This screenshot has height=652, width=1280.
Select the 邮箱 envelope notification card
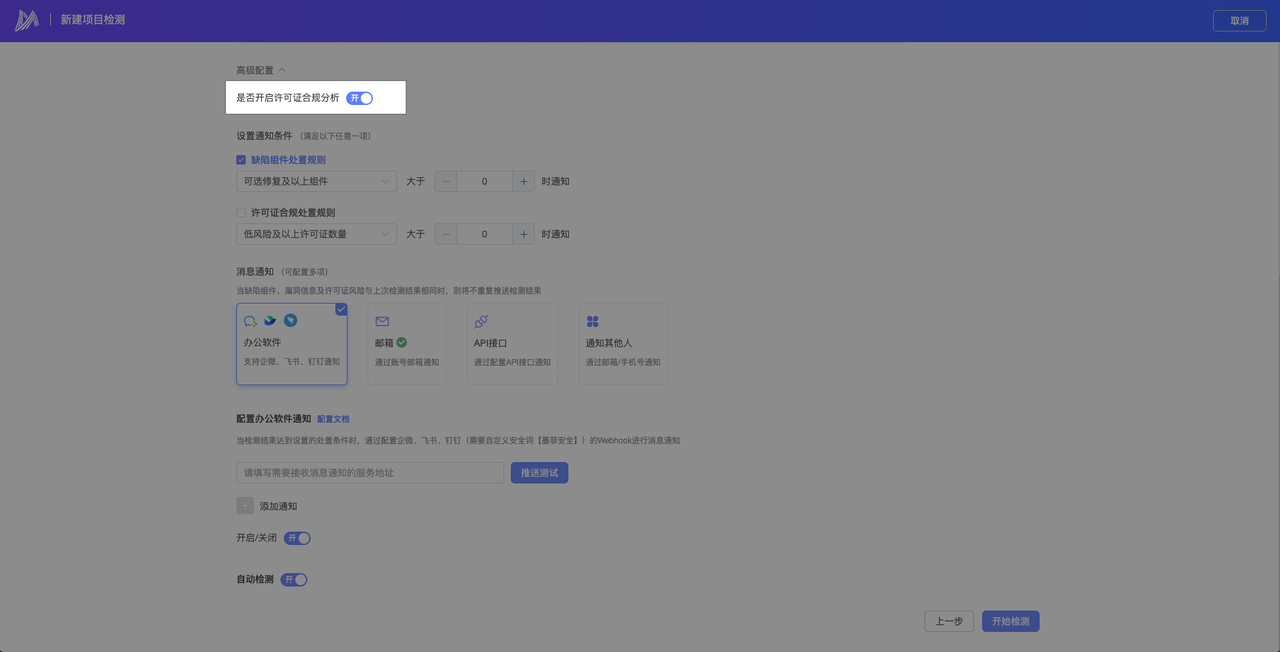tap(406, 344)
